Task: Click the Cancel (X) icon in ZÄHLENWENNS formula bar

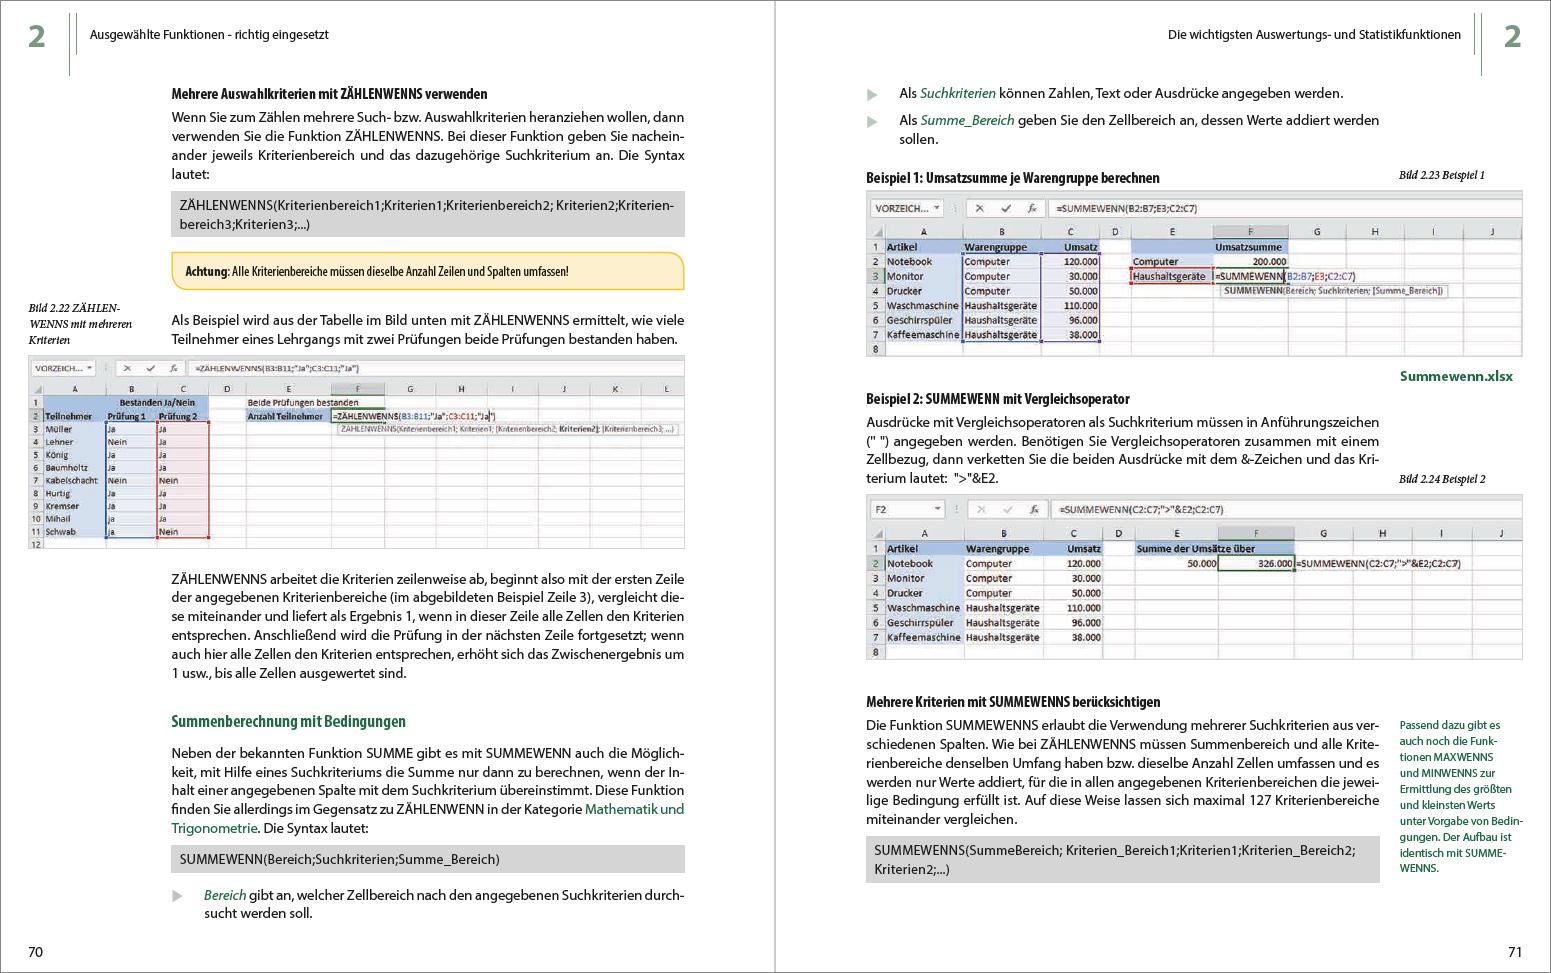Action: pos(127,368)
